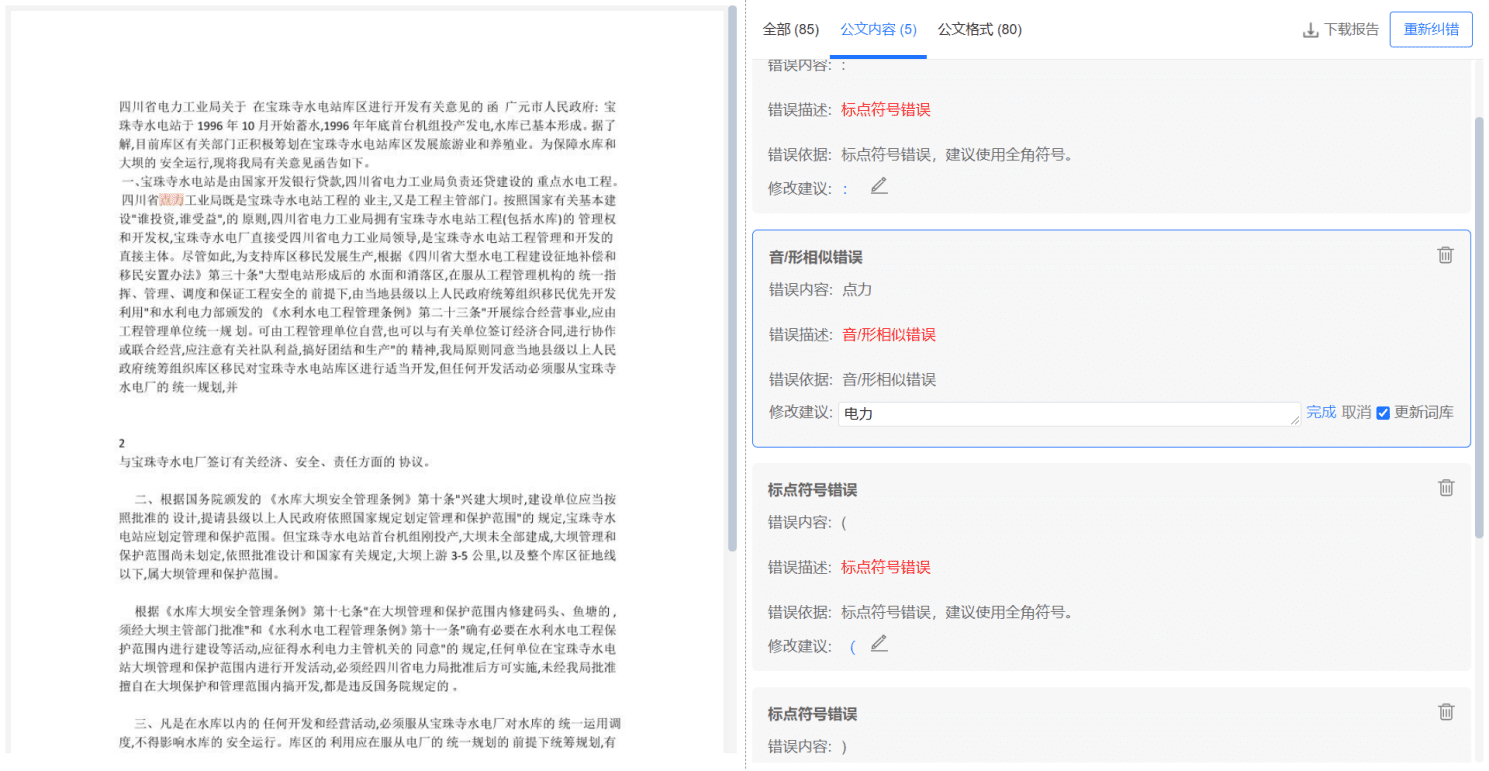Click the paragraph starting with 三、凡是在水库以内的
Image resolution: width=1489 pixels, height=771 pixels.
point(368,732)
